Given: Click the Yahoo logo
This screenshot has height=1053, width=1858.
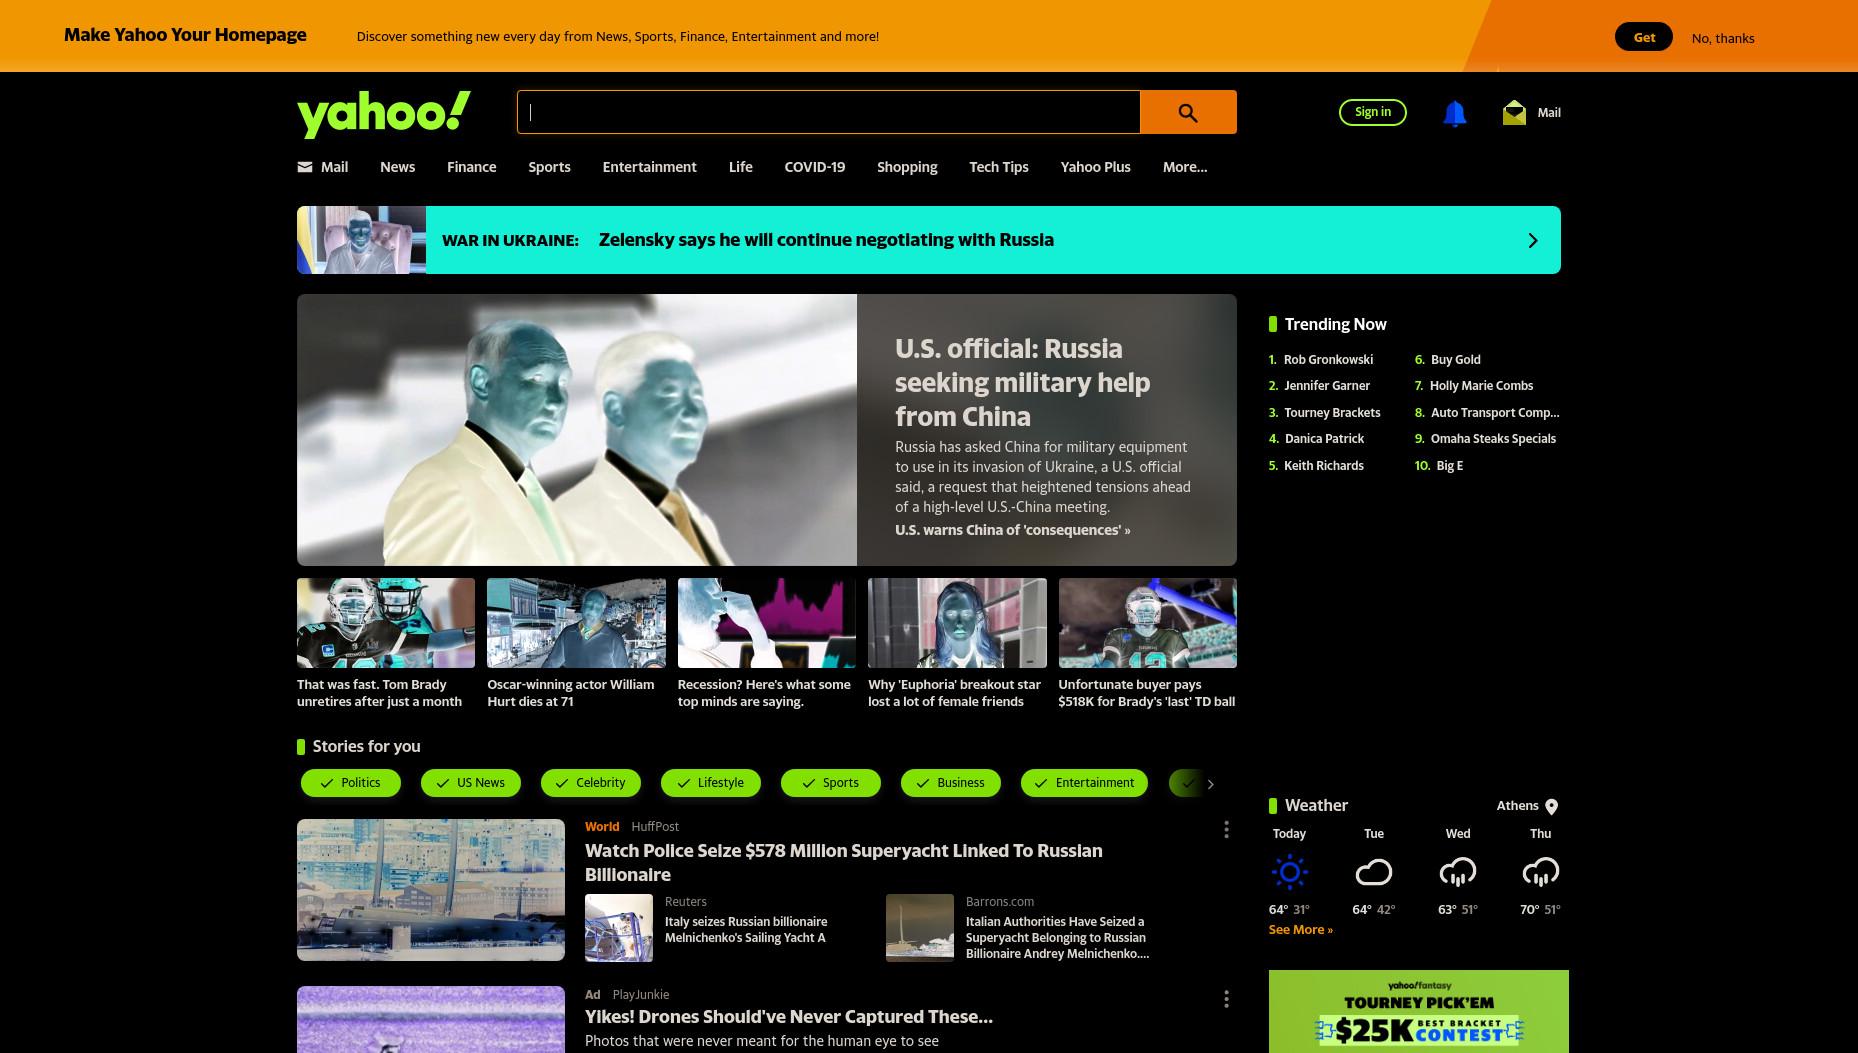Looking at the screenshot, I should [x=384, y=113].
